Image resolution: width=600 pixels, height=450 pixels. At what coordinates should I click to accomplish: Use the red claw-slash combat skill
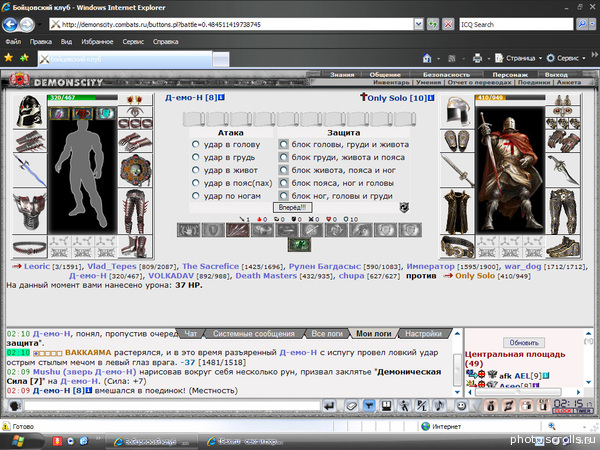point(238,230)
